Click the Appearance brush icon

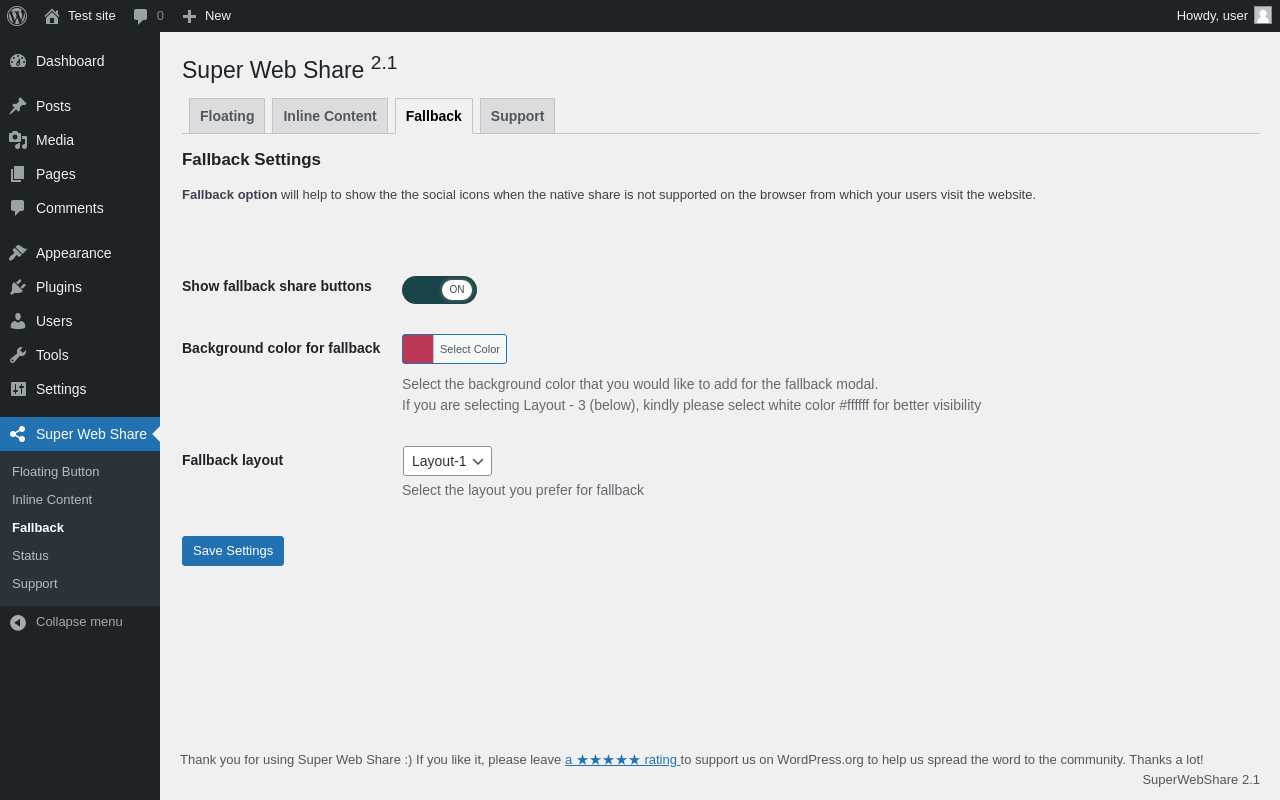[x=18, y=253]
